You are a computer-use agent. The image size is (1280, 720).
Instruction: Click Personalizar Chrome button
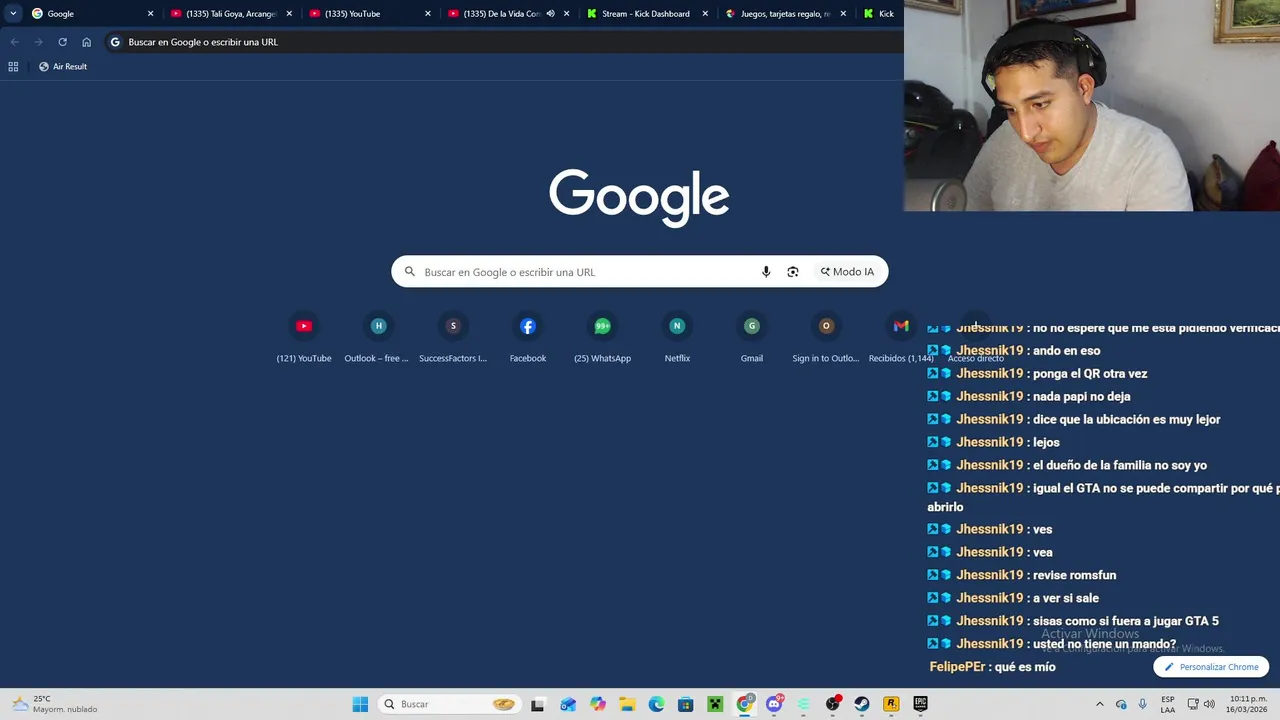pos(1211,667)
